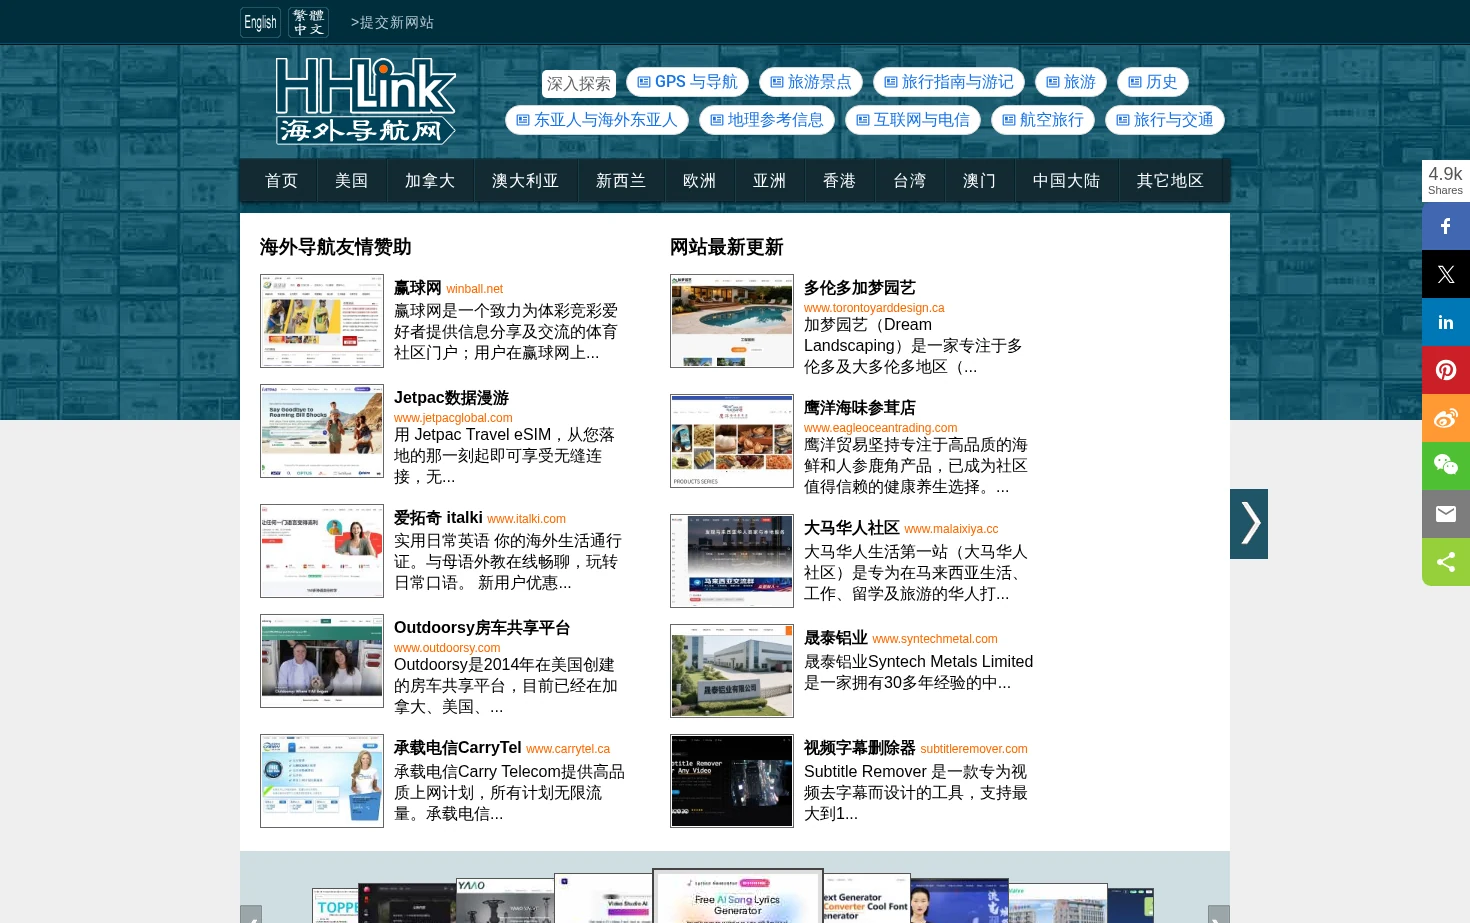Open 承载电信CarryTel title link
Viewport: 1470px width, 923px height.
[457, 748]
